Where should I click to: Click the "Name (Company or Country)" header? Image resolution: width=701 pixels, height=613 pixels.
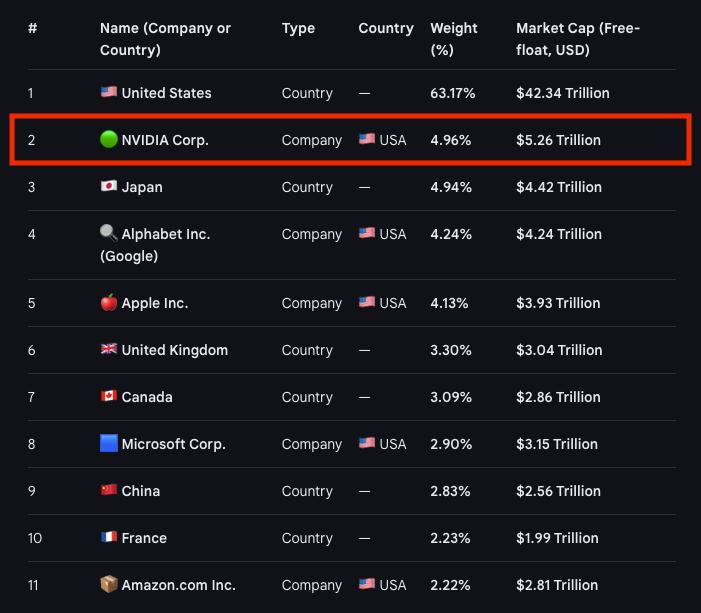tap(165, 39)
